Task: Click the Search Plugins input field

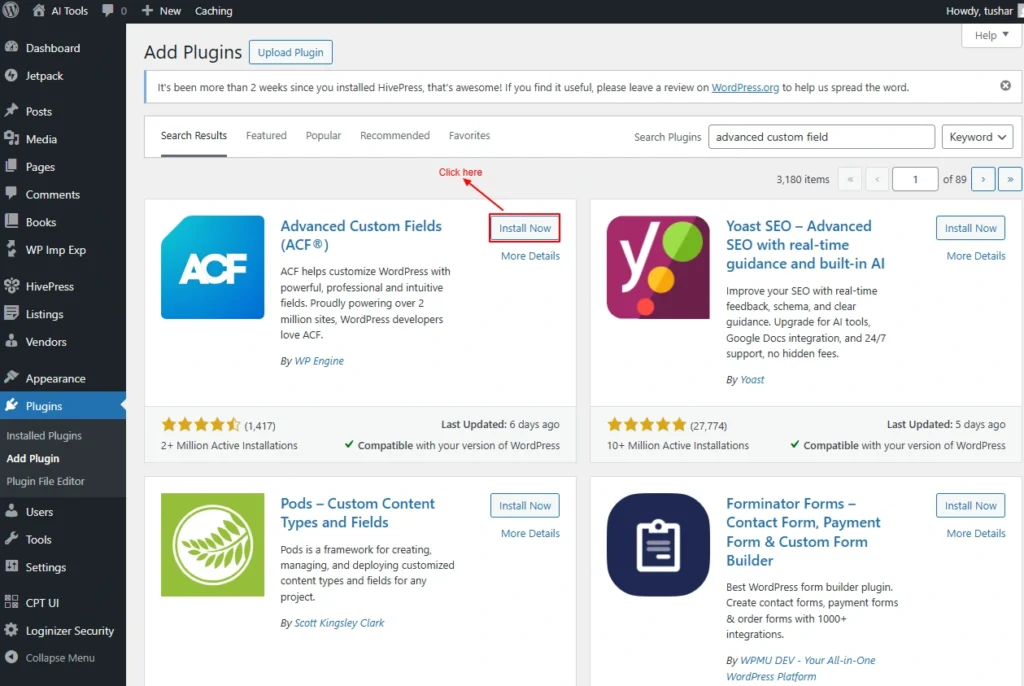Action: [x=820, y=137]
